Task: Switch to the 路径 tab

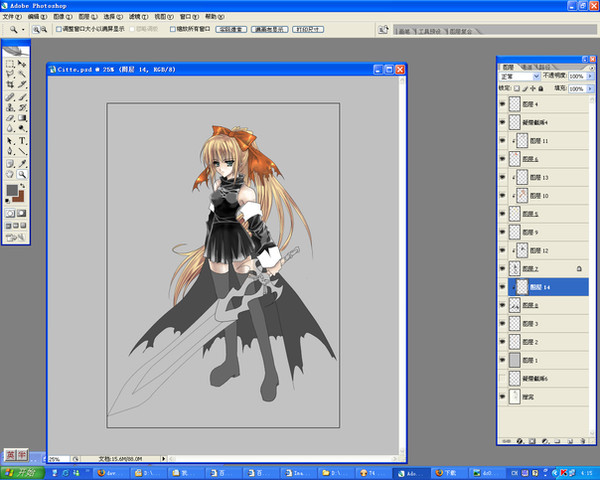Action: click(545, 67)
